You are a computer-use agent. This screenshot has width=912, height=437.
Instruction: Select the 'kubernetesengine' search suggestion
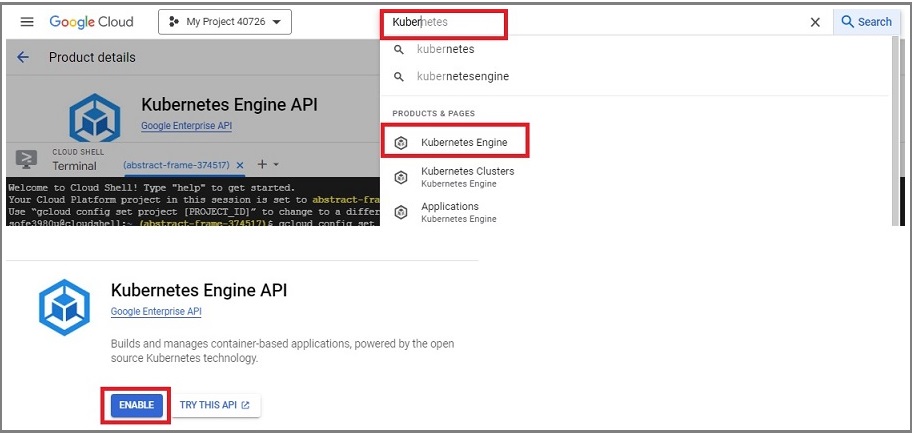463,76
